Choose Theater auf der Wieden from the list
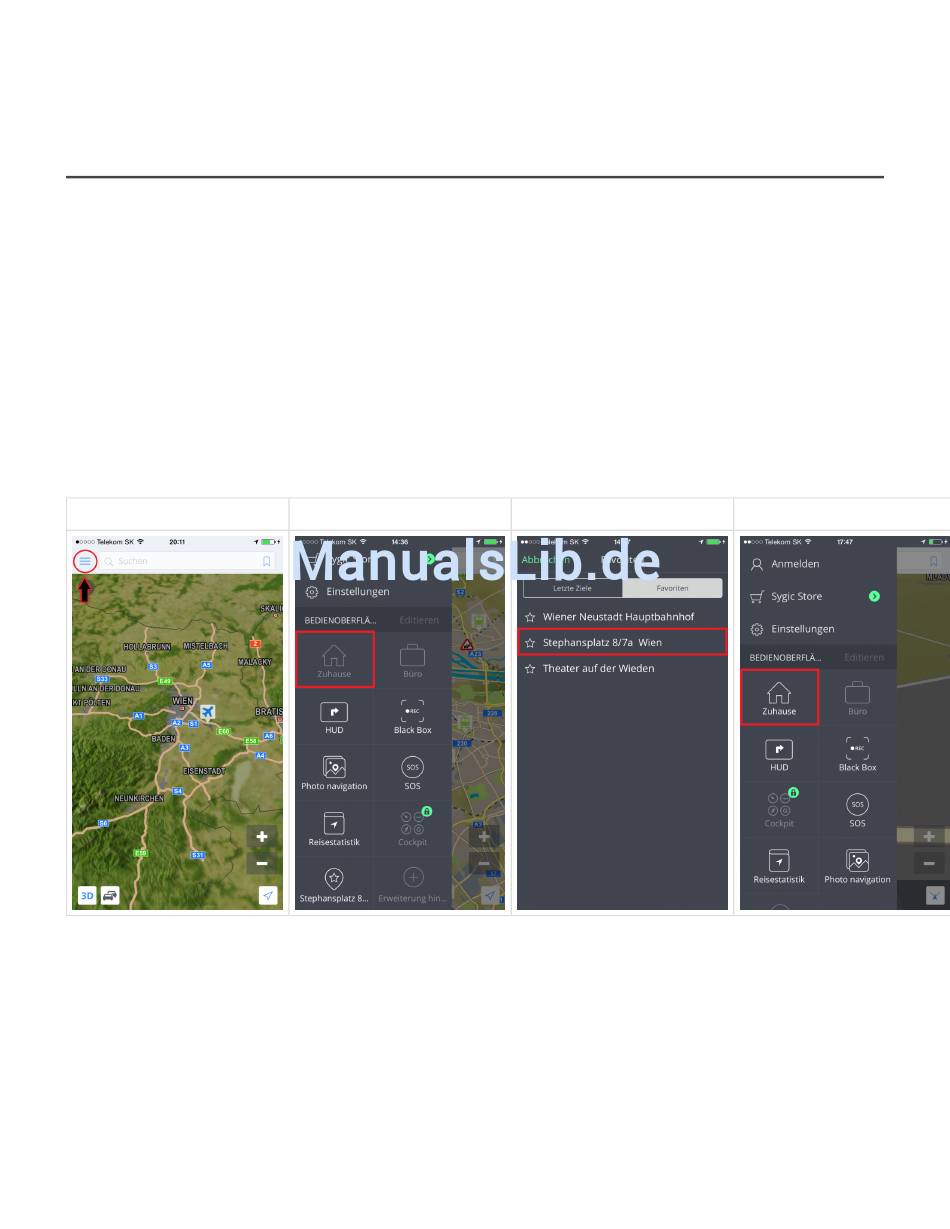Screen dimensions: 950x1229 click(x=621, y=668)
